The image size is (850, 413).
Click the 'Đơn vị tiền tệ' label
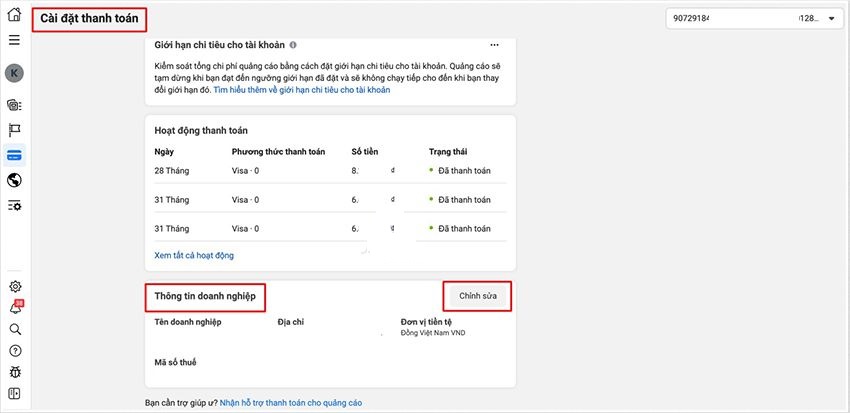click(x=427, y=322)
